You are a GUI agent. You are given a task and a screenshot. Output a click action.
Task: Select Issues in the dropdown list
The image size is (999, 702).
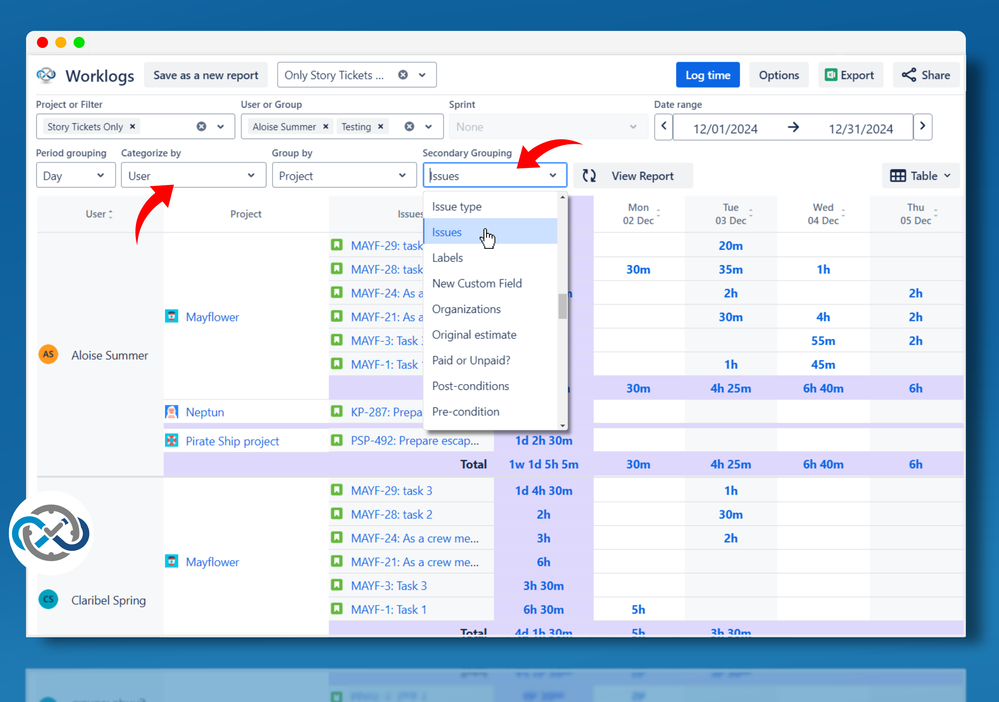(x=491, y=232)
